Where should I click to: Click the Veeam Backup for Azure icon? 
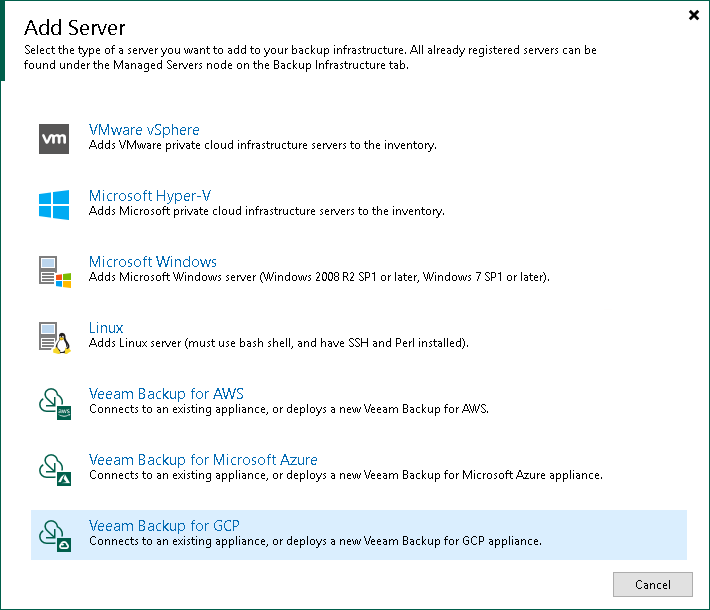point(55,470)
